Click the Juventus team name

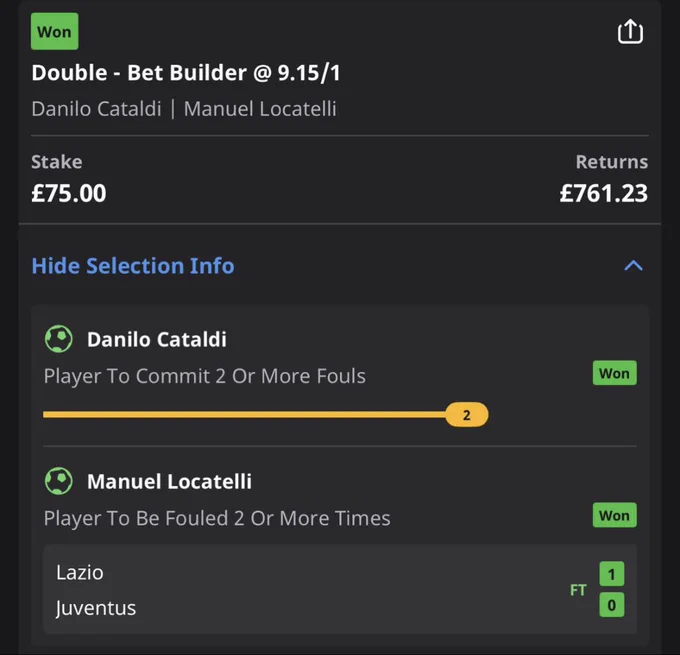point(96,608)
